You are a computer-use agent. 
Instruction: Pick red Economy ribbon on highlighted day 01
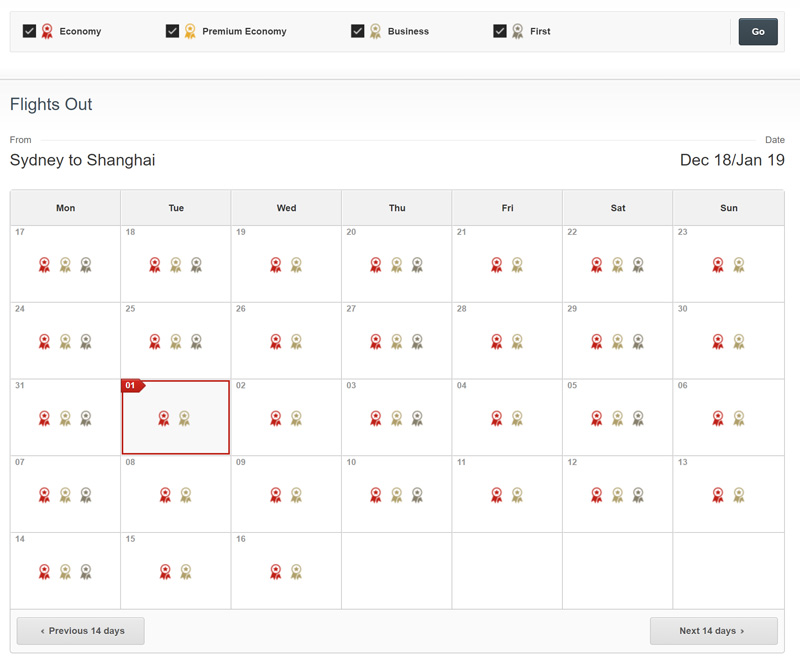coord(164,418)
